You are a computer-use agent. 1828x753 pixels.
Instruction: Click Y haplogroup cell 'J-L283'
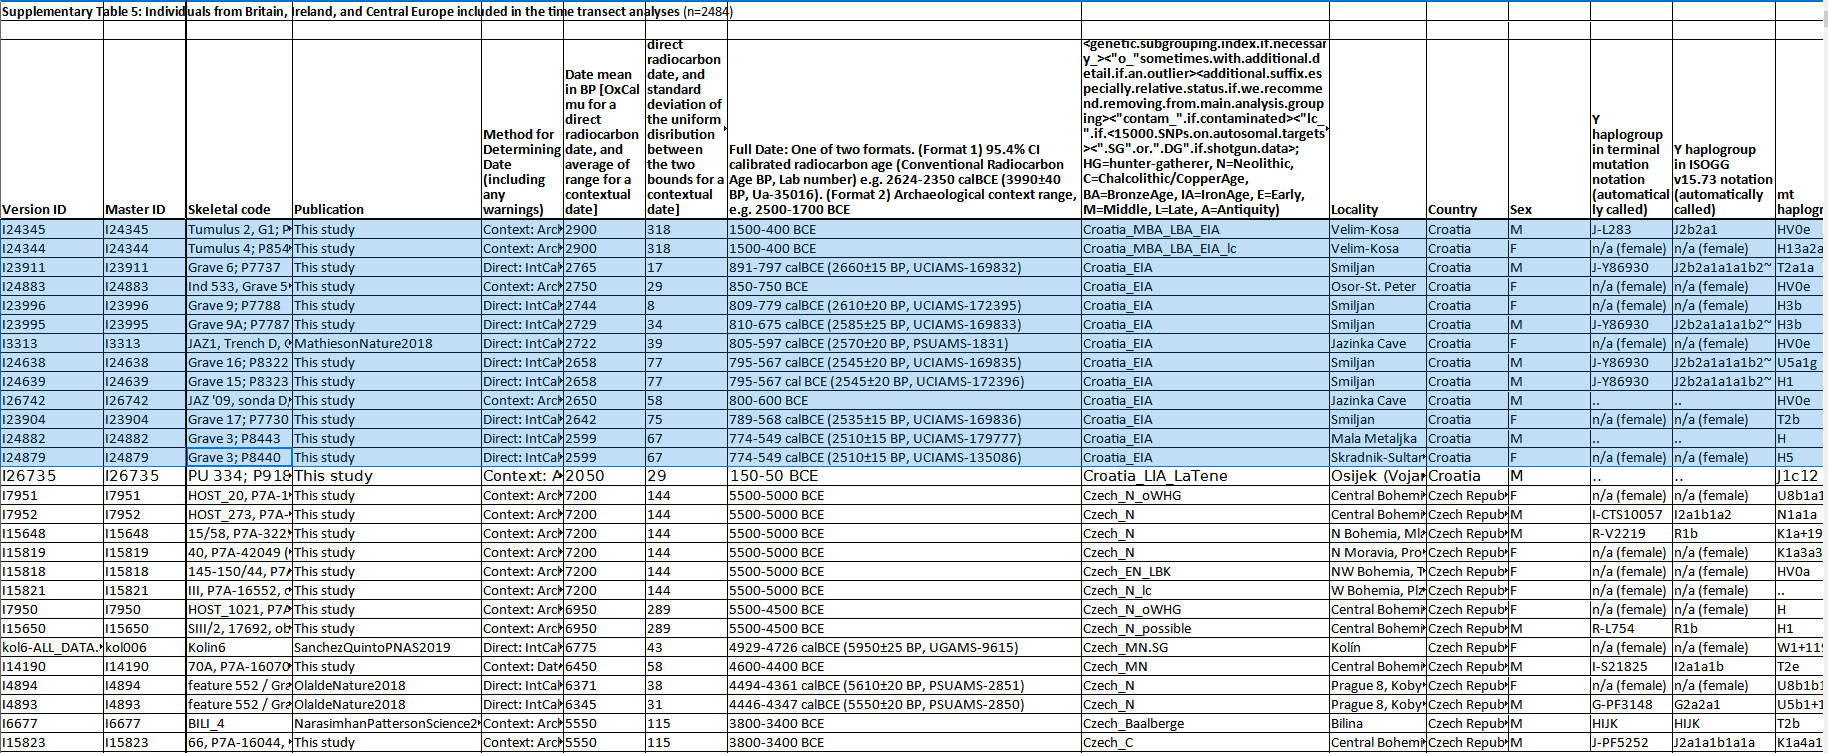click(1631, 230)
